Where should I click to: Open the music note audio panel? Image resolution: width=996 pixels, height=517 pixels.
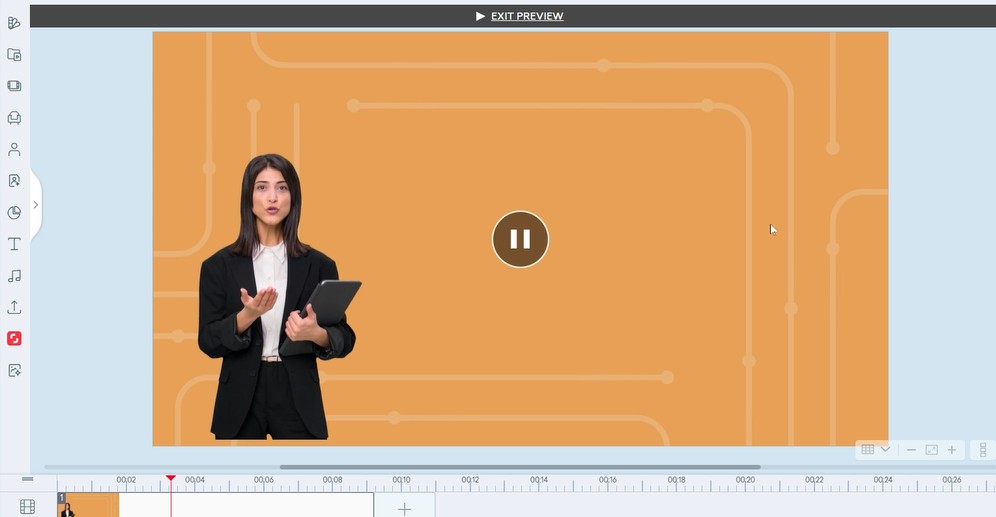pyautogui.click(x=14, y=276)
